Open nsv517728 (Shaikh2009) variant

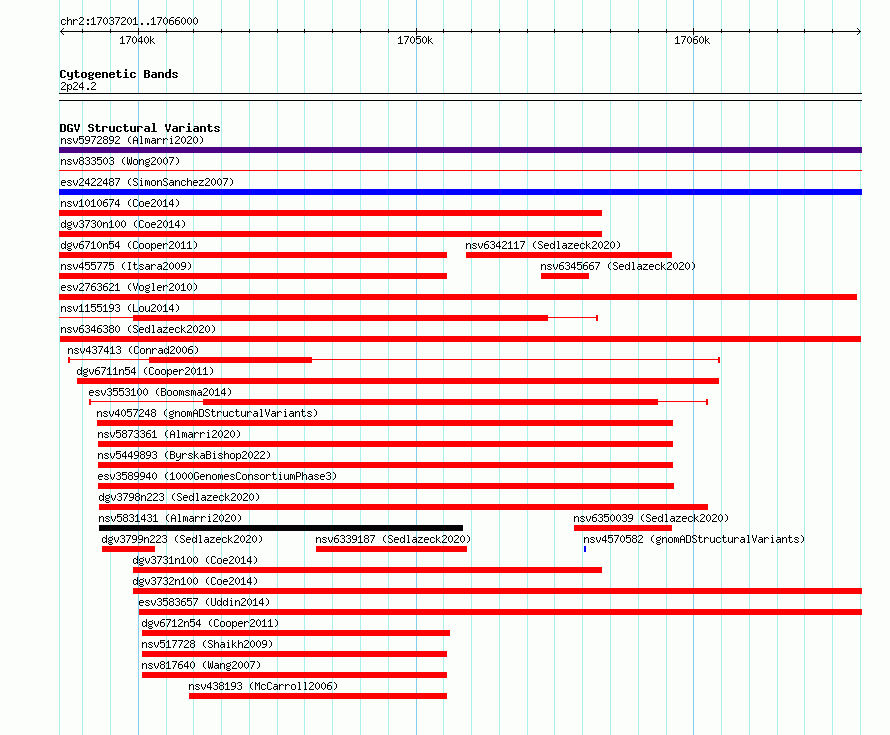tap(207, 644)
